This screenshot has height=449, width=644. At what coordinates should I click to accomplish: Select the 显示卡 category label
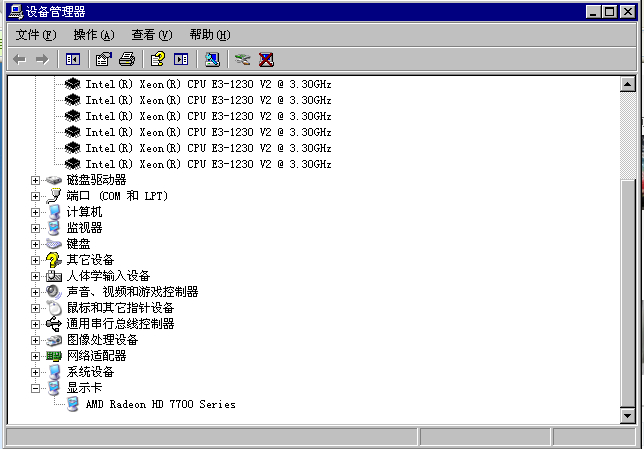[84, 388]
